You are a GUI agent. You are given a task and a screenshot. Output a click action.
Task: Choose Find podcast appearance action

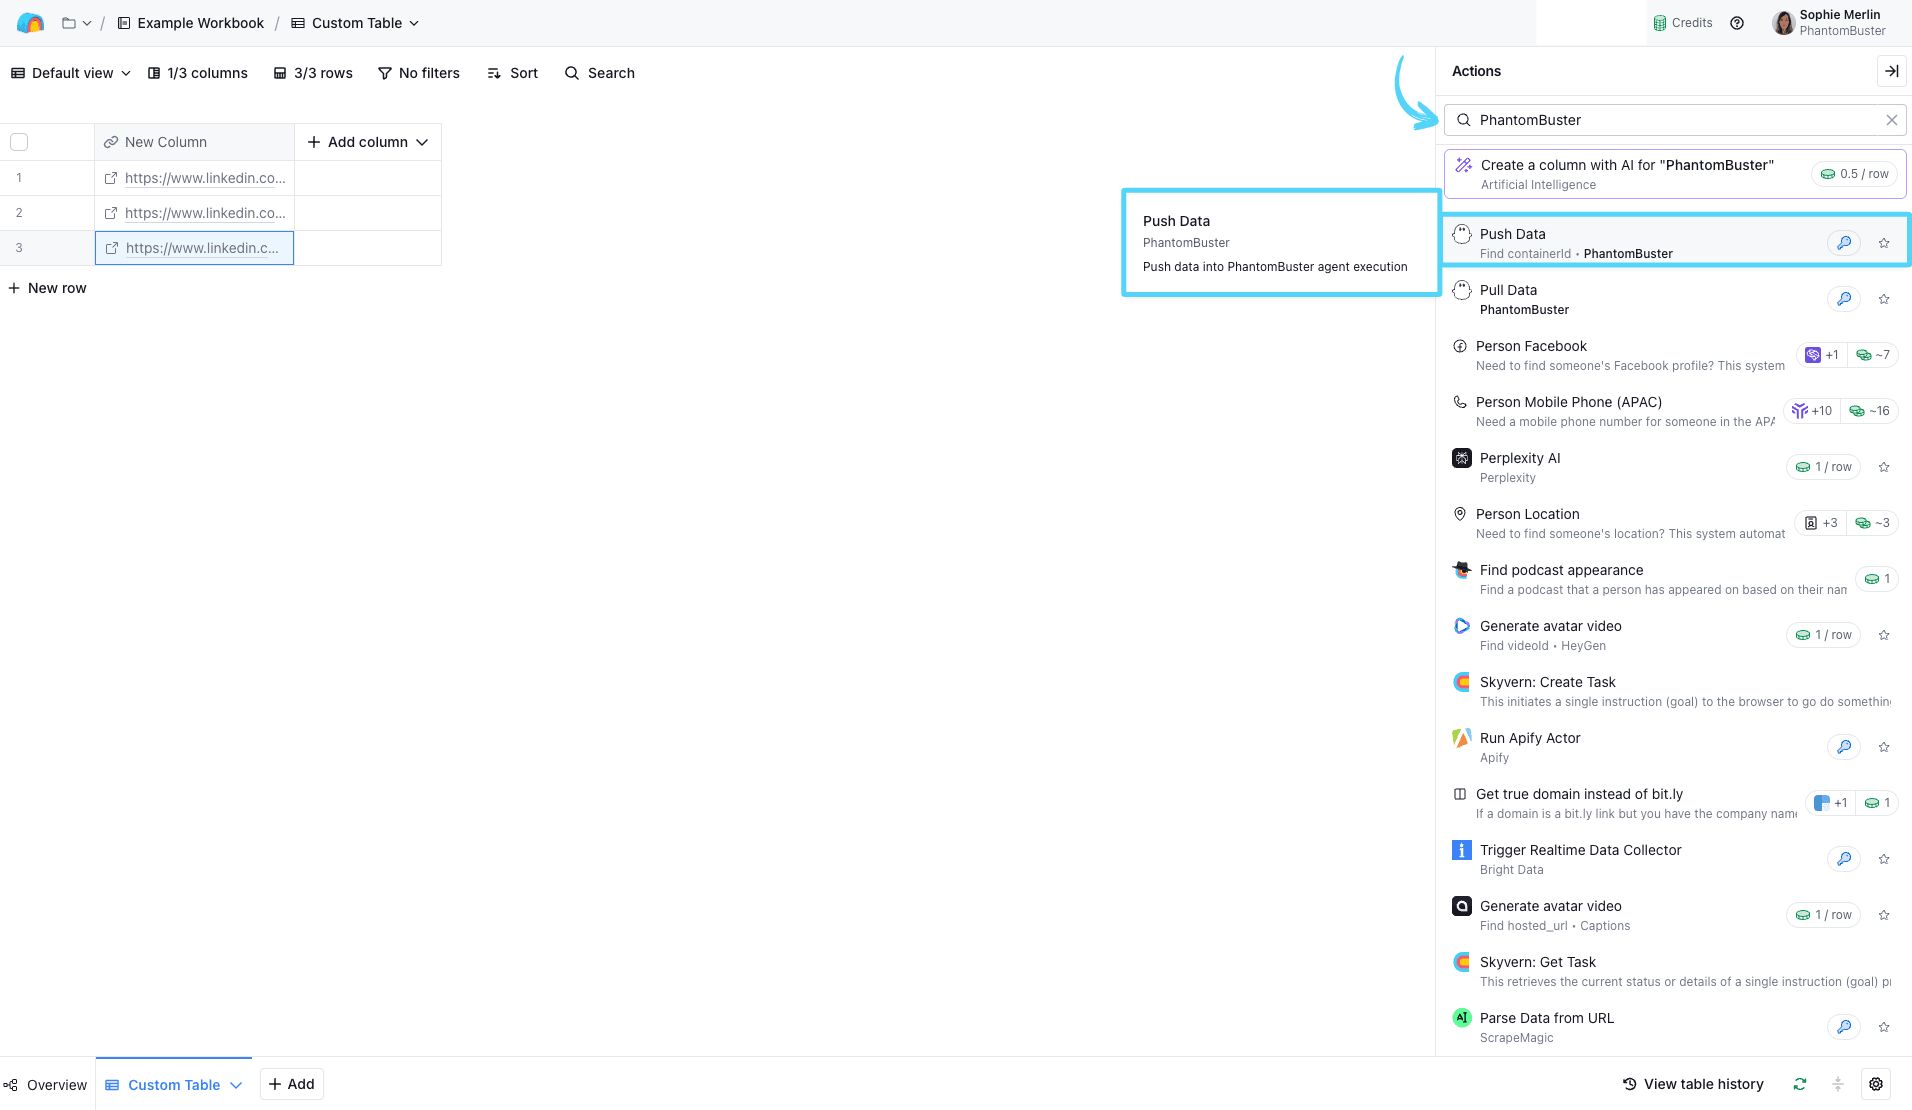tap(1675, 578)
